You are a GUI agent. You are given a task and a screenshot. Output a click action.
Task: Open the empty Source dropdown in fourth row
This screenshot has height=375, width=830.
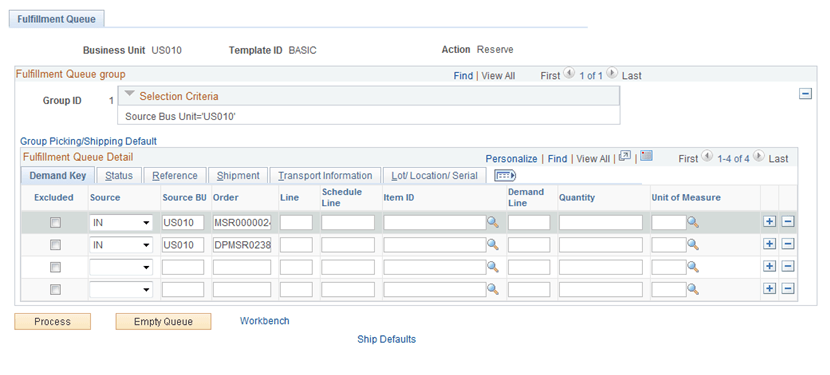(x=121, y=289)
